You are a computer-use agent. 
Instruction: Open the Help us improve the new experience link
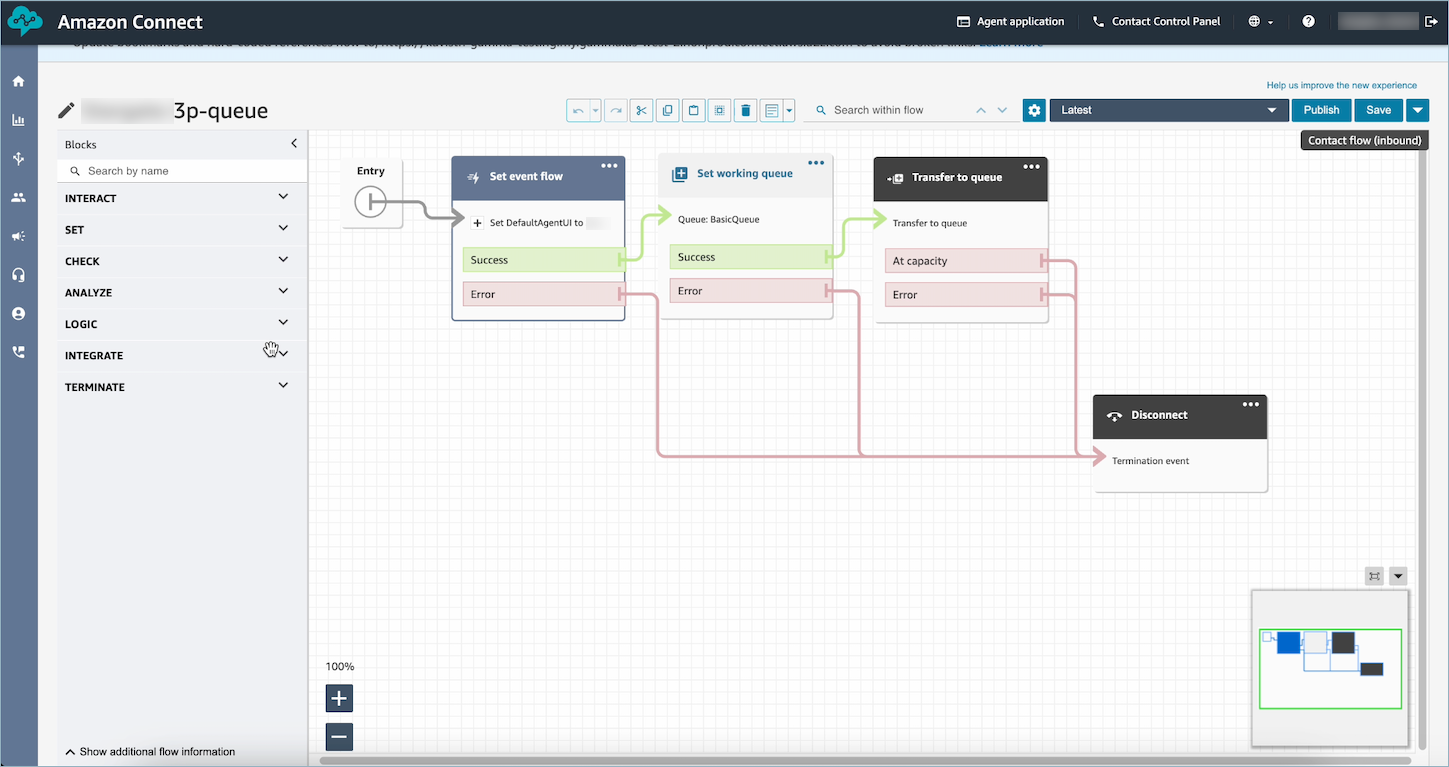1342,85
